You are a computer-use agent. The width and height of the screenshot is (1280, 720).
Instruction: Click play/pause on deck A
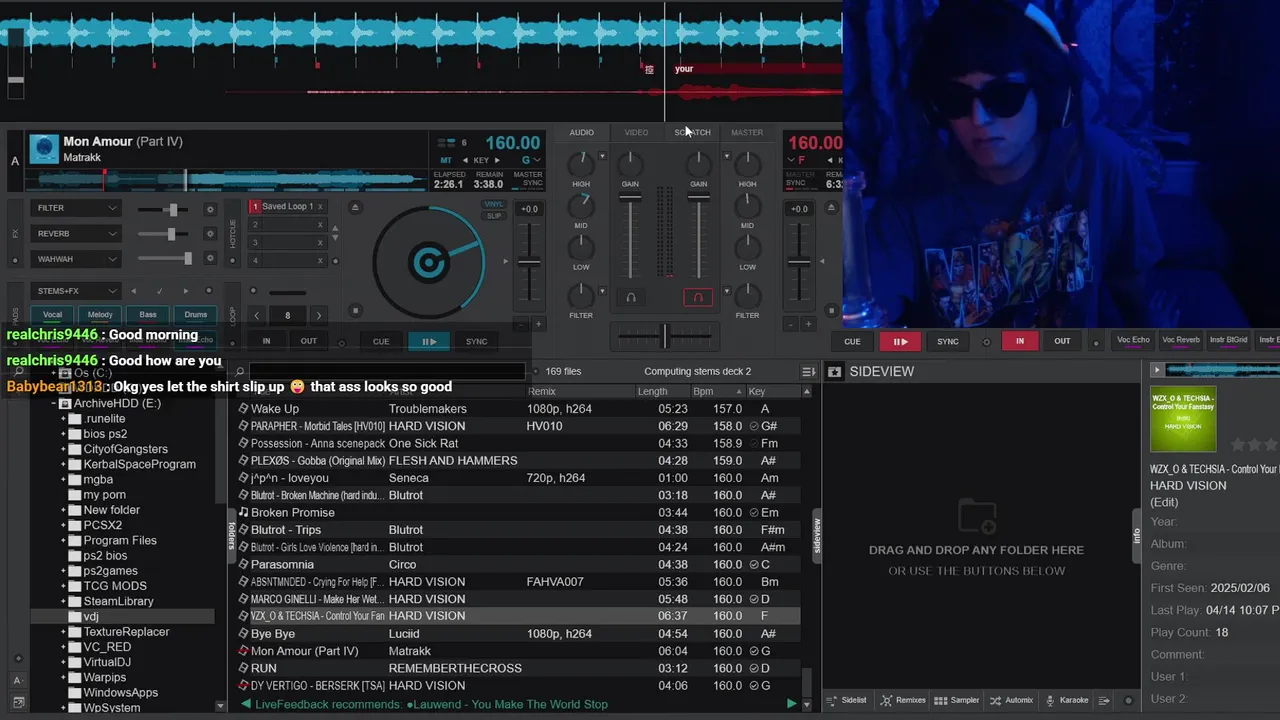click(429, 341)
